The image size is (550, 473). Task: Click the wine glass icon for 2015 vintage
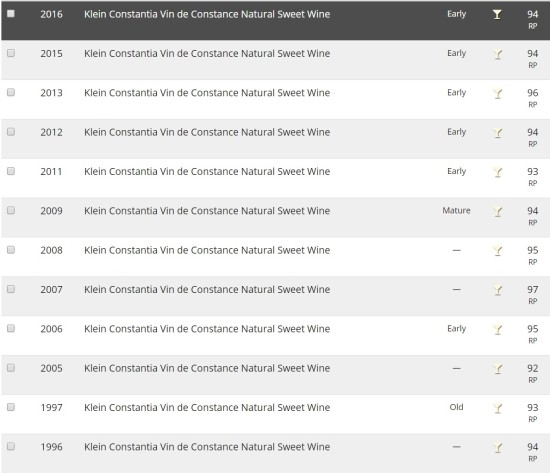(x=497, y=54)
